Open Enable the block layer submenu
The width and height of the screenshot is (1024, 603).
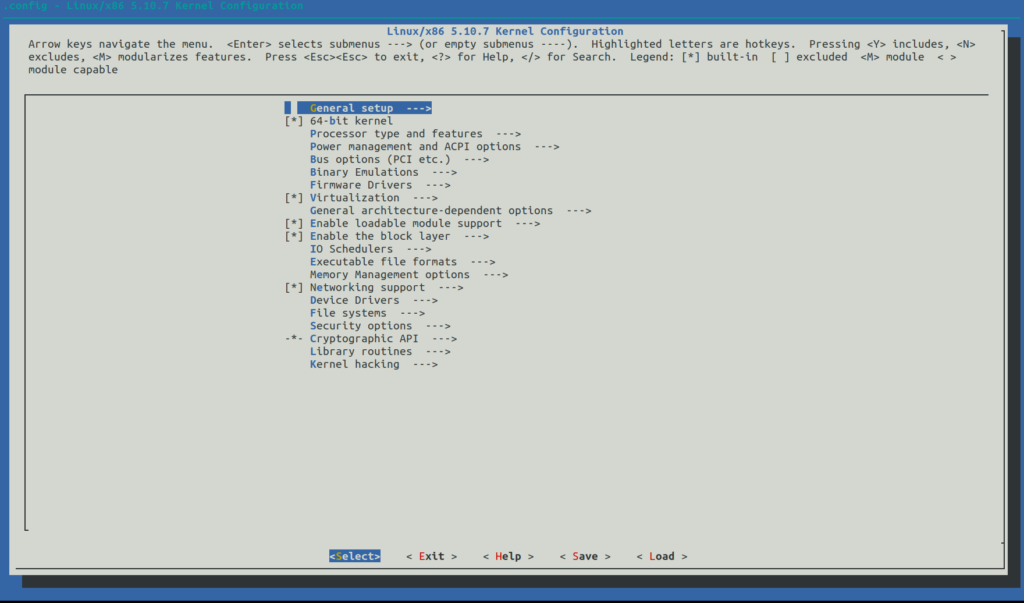[x=399, y=236]
